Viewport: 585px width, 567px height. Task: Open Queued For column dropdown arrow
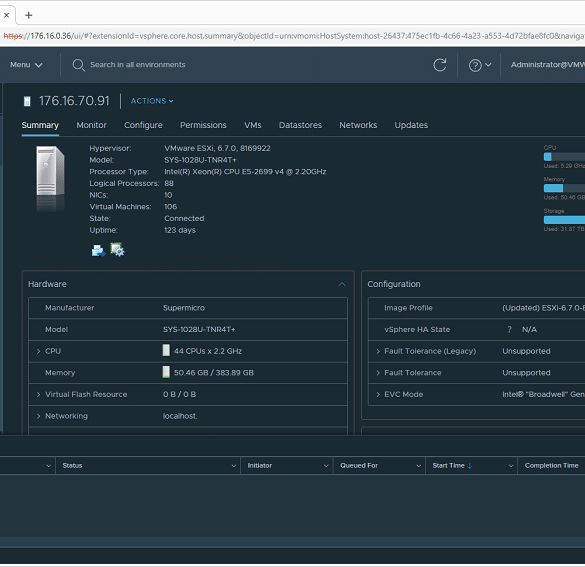click(418, 466)
